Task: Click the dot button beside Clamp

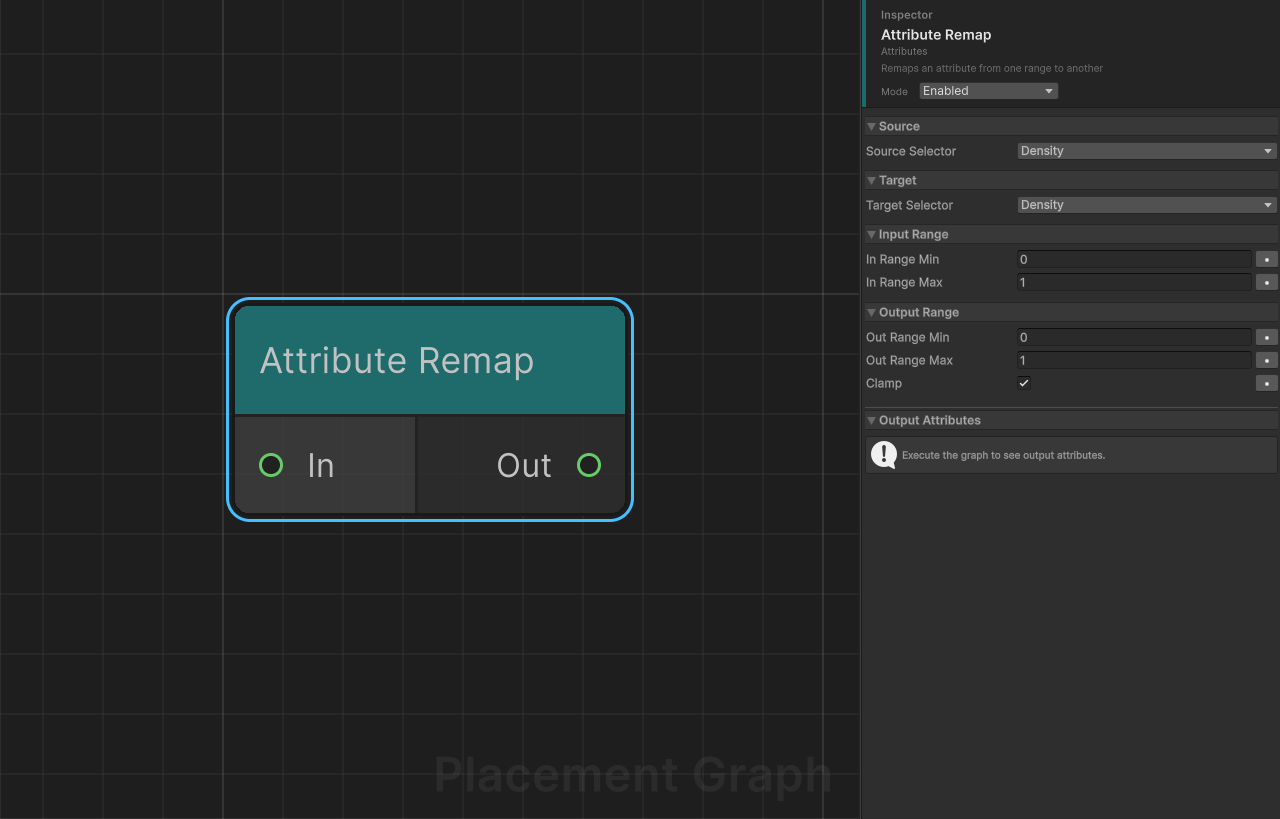Action: pos(1266,383)
